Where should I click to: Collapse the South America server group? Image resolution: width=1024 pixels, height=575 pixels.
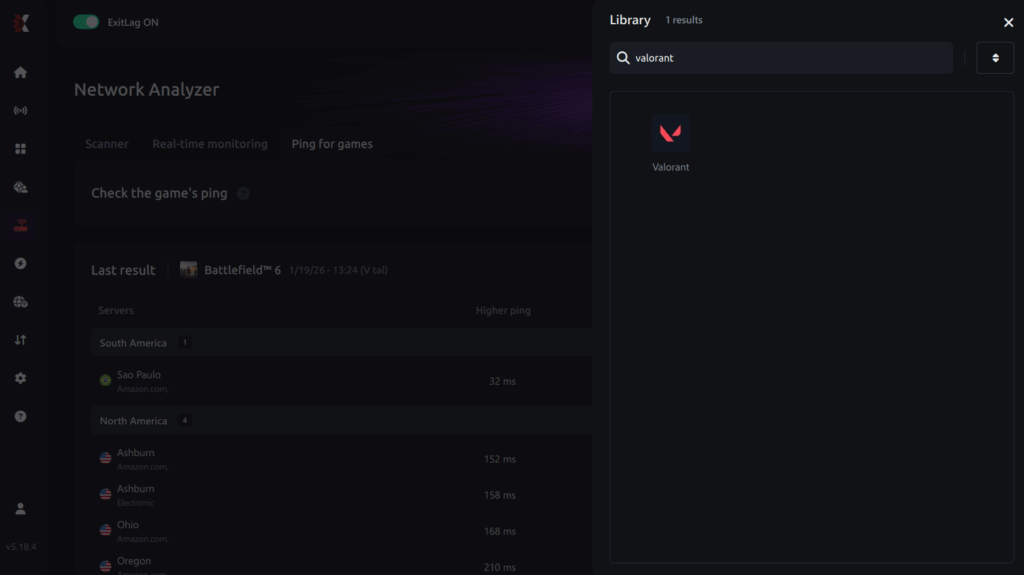point(342,342)
